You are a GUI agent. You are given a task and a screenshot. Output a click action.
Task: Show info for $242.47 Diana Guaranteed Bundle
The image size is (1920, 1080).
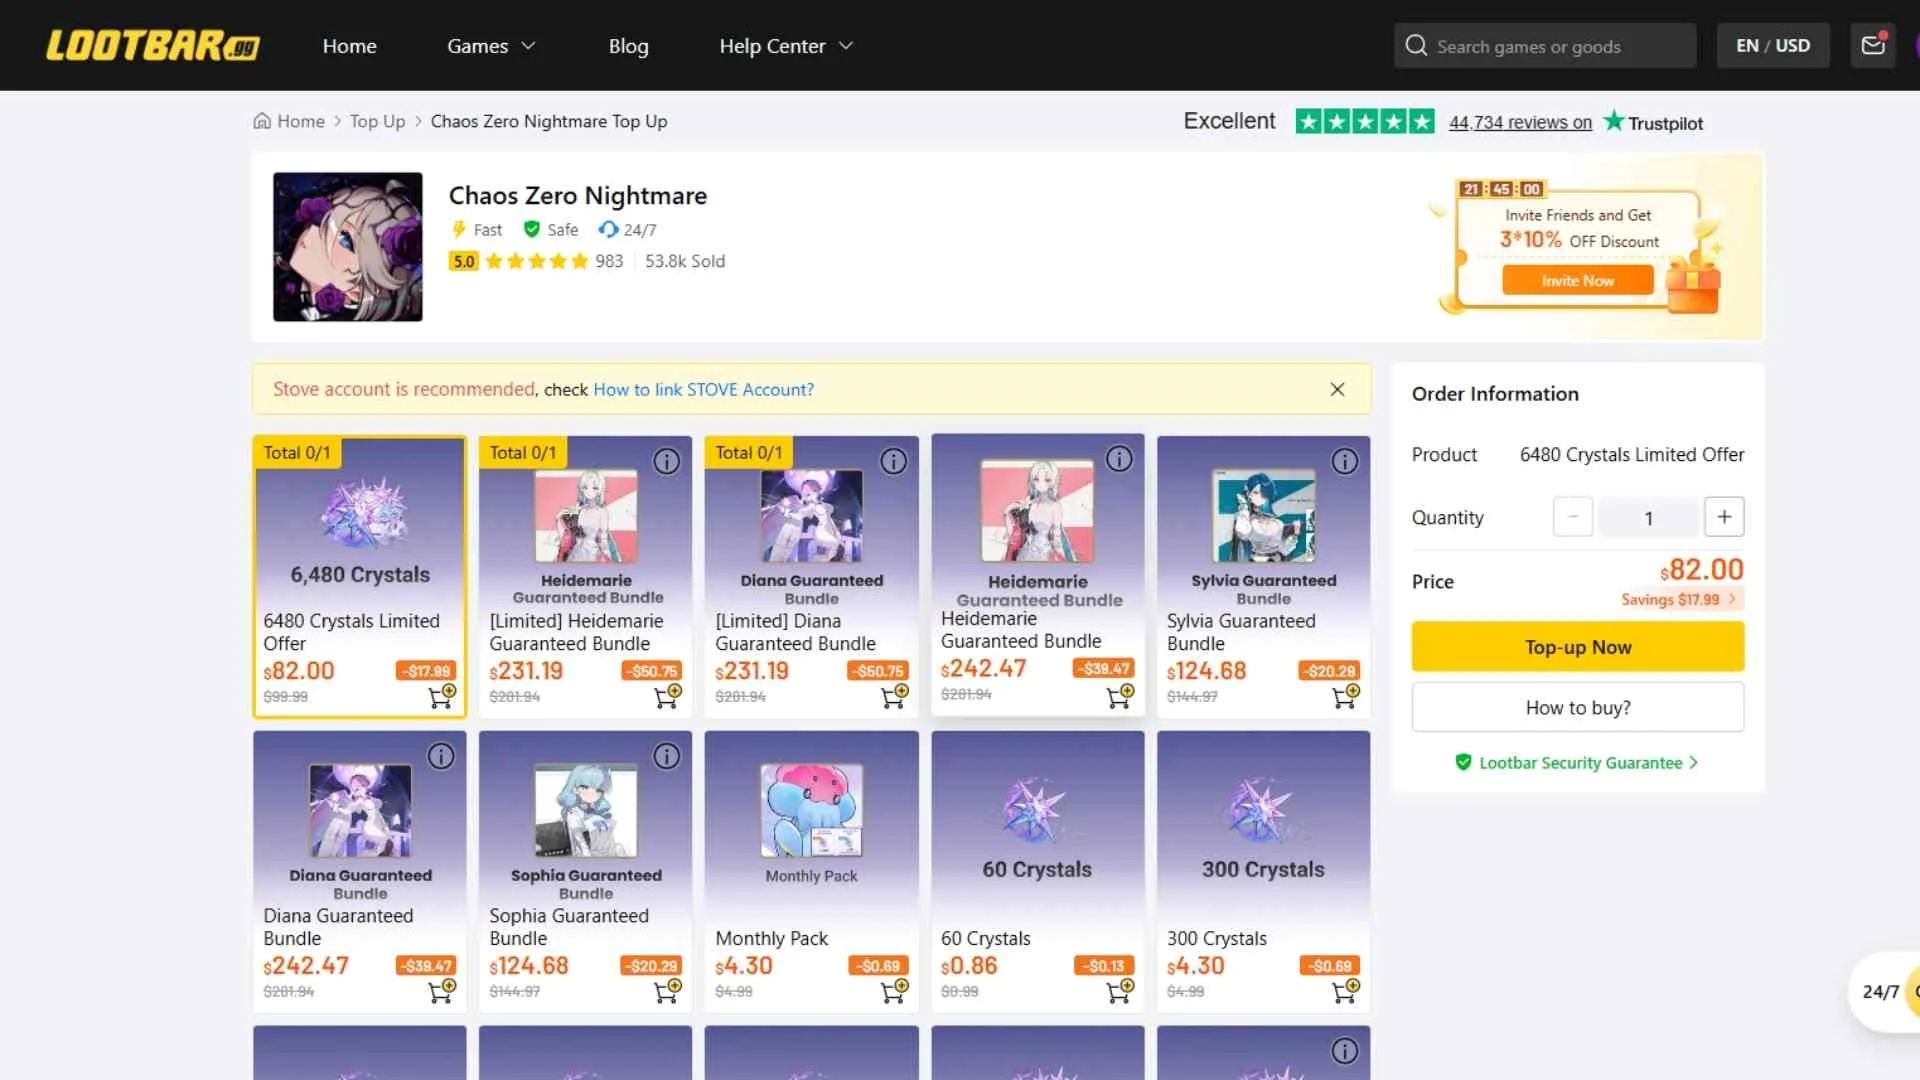pos(441,756)
